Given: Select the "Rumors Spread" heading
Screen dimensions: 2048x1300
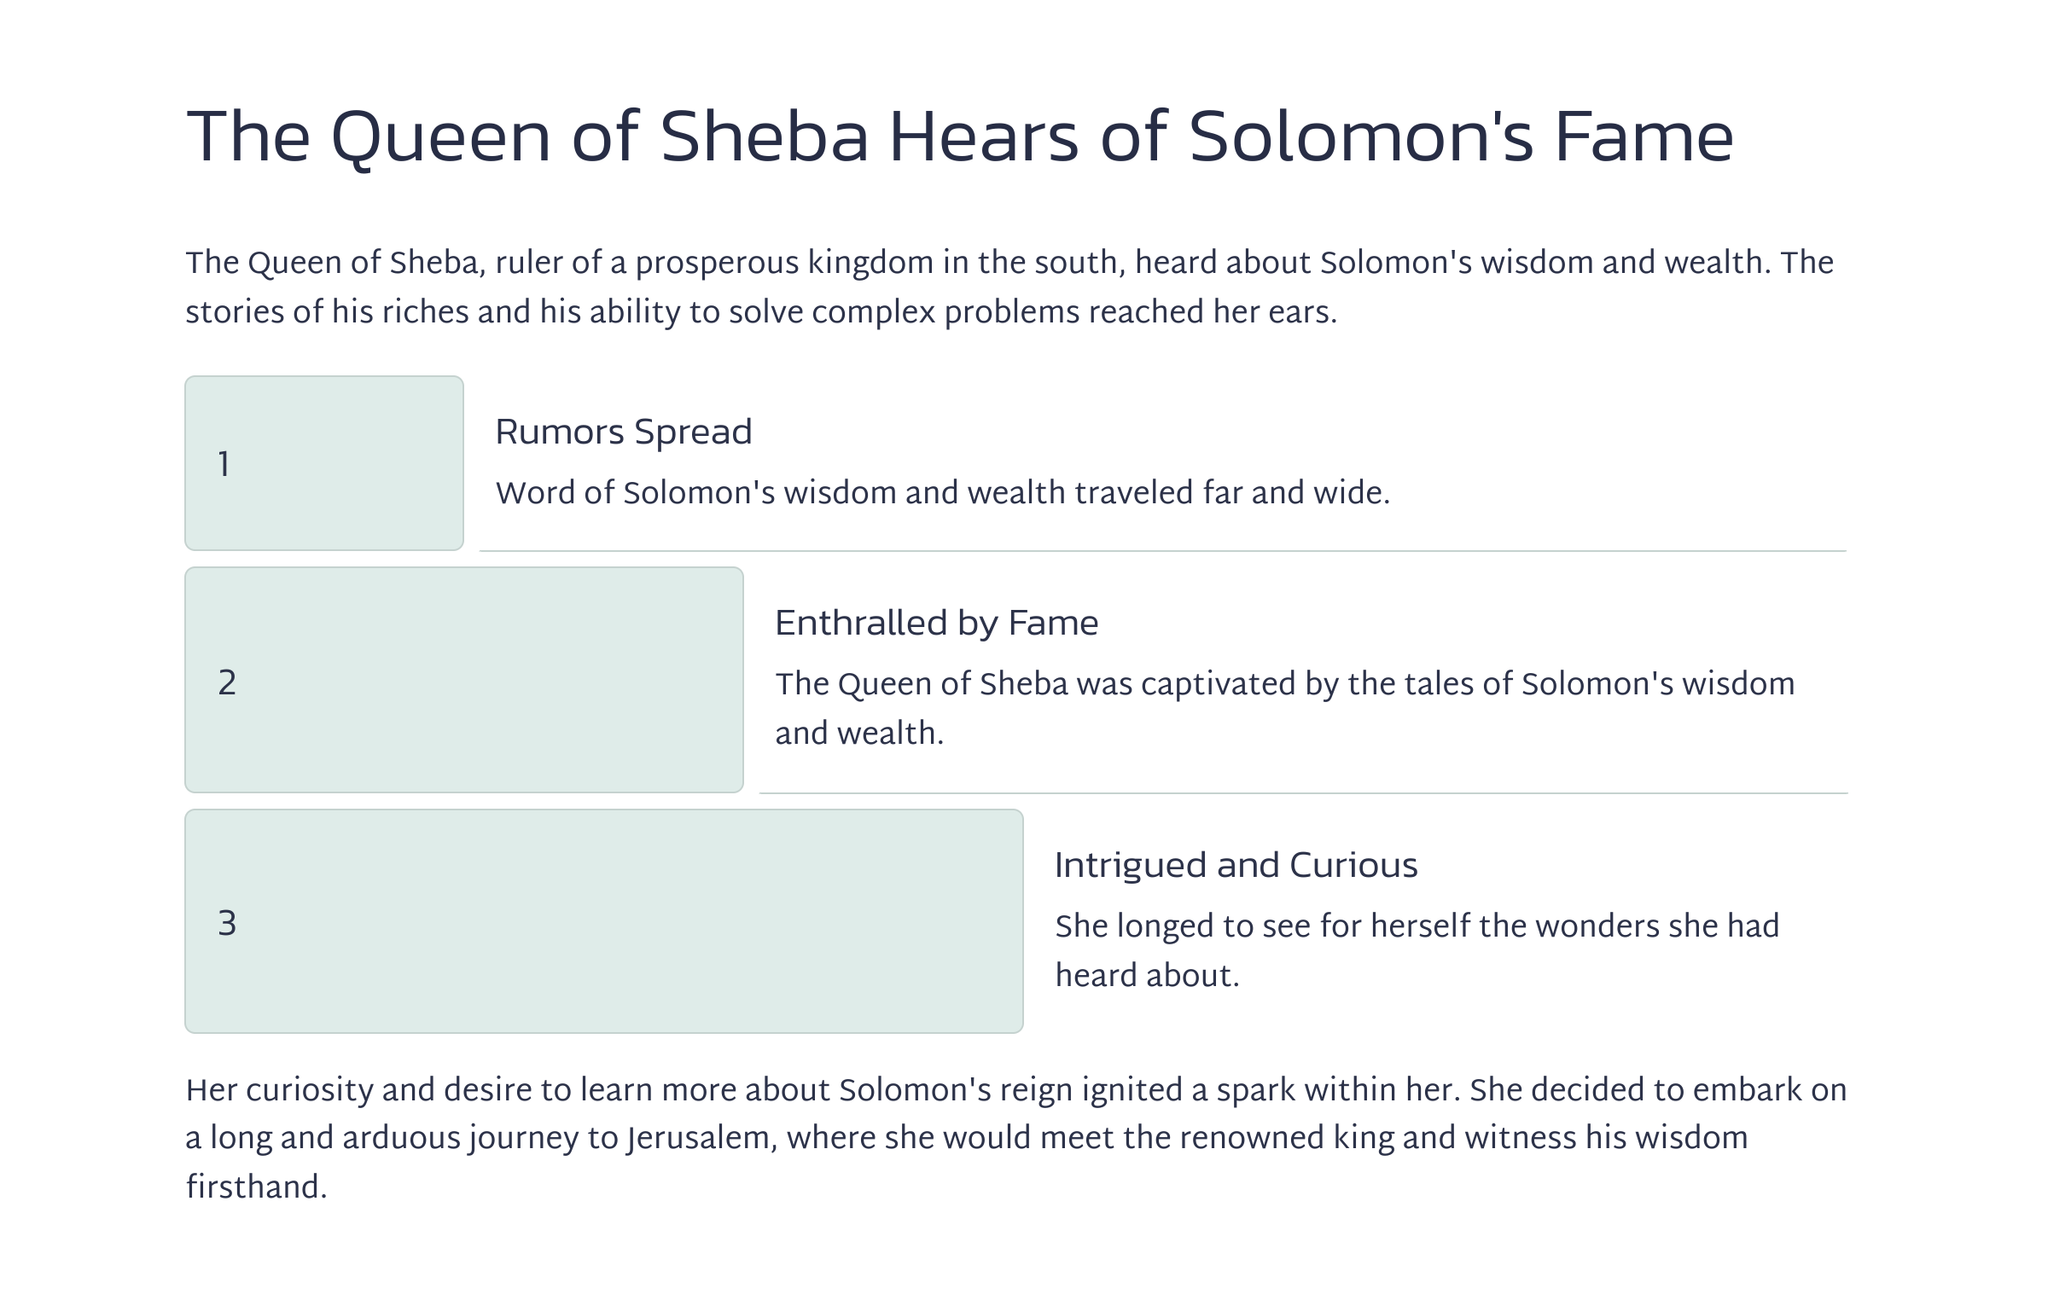Looking at the screenshot, I should (623, 432).
